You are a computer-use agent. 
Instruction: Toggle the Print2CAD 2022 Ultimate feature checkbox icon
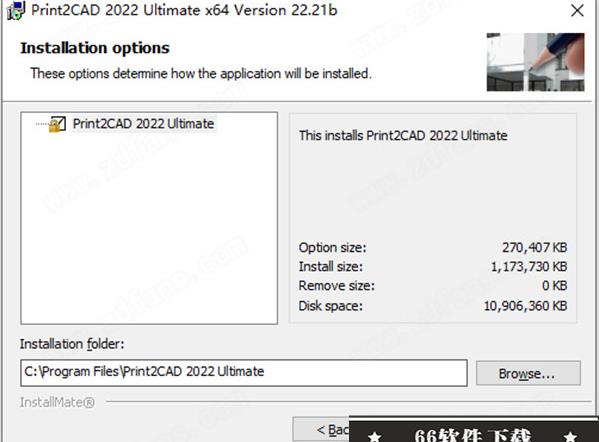pos(57,124)
